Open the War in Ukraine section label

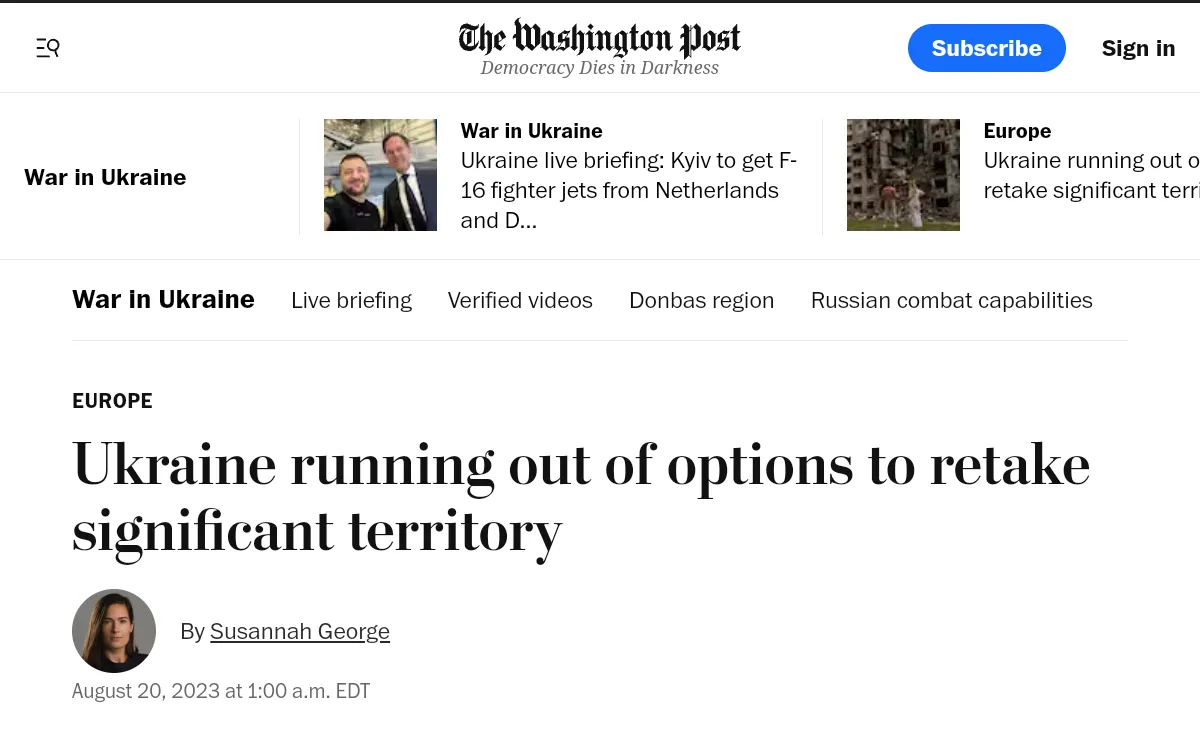105,177
